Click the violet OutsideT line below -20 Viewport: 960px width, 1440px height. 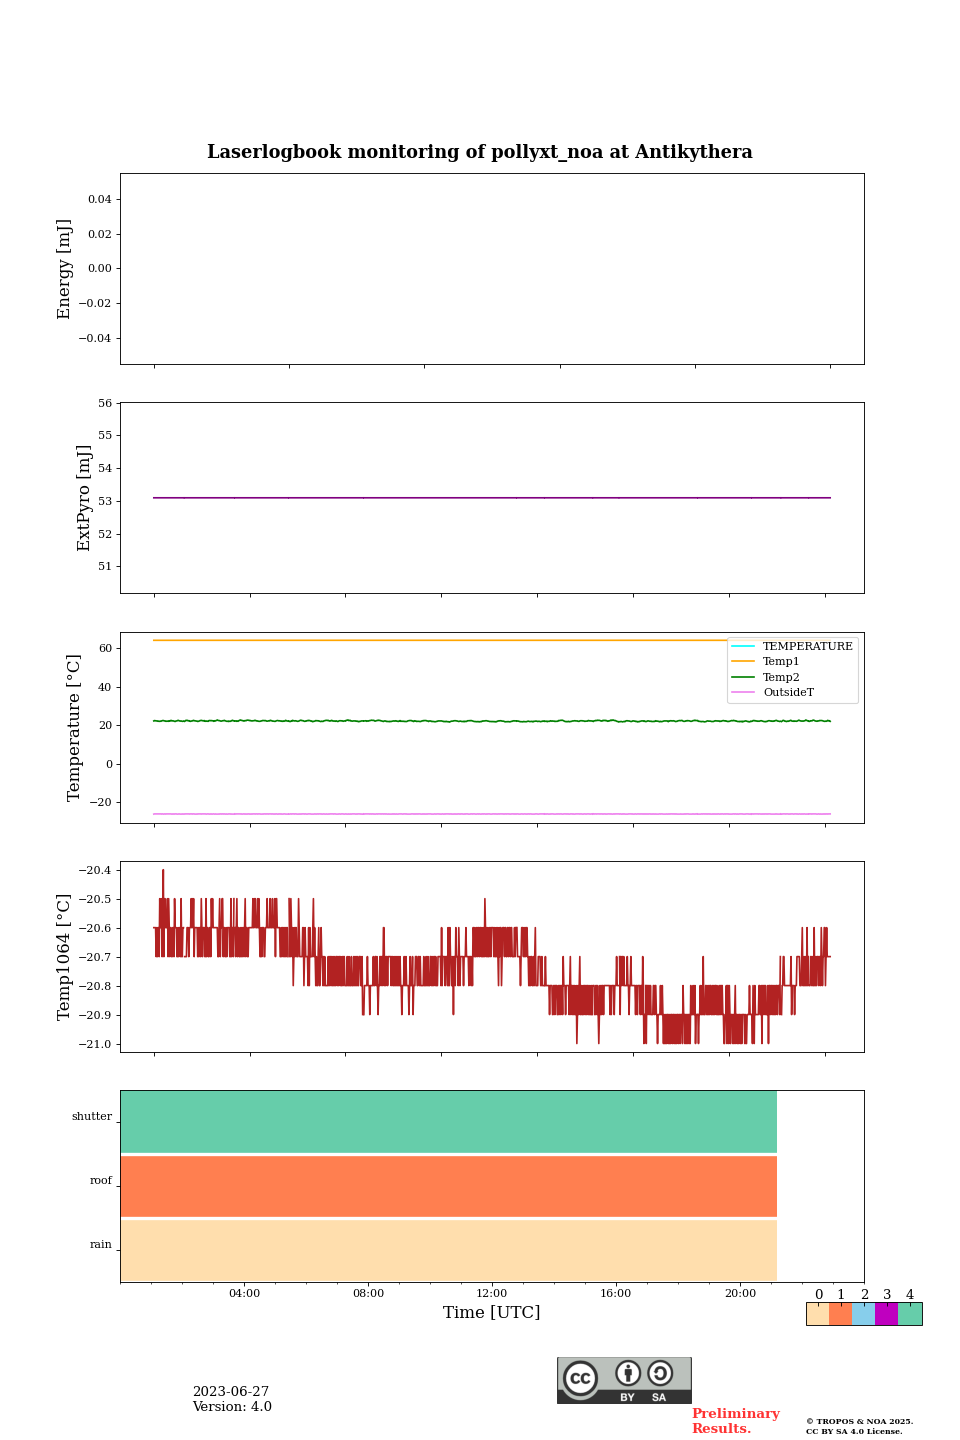click(492, 814)
